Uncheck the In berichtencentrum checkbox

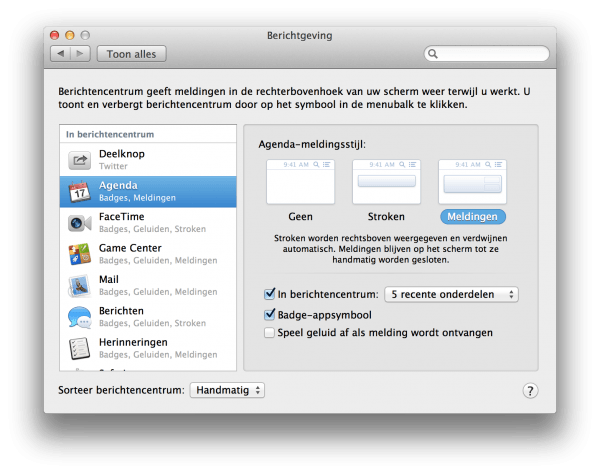269,294
